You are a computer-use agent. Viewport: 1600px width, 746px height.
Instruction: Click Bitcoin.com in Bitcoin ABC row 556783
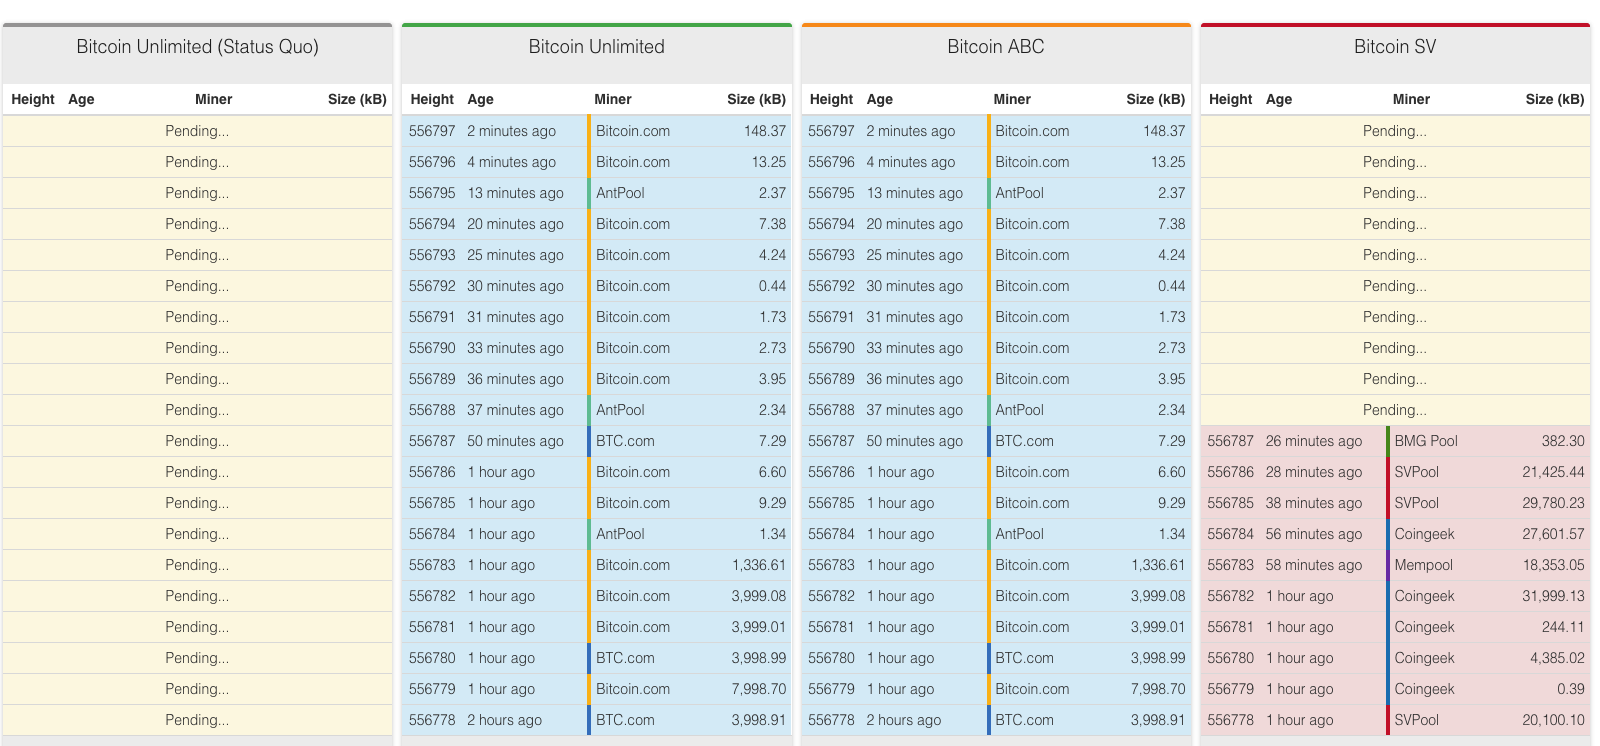point(1032,565)
